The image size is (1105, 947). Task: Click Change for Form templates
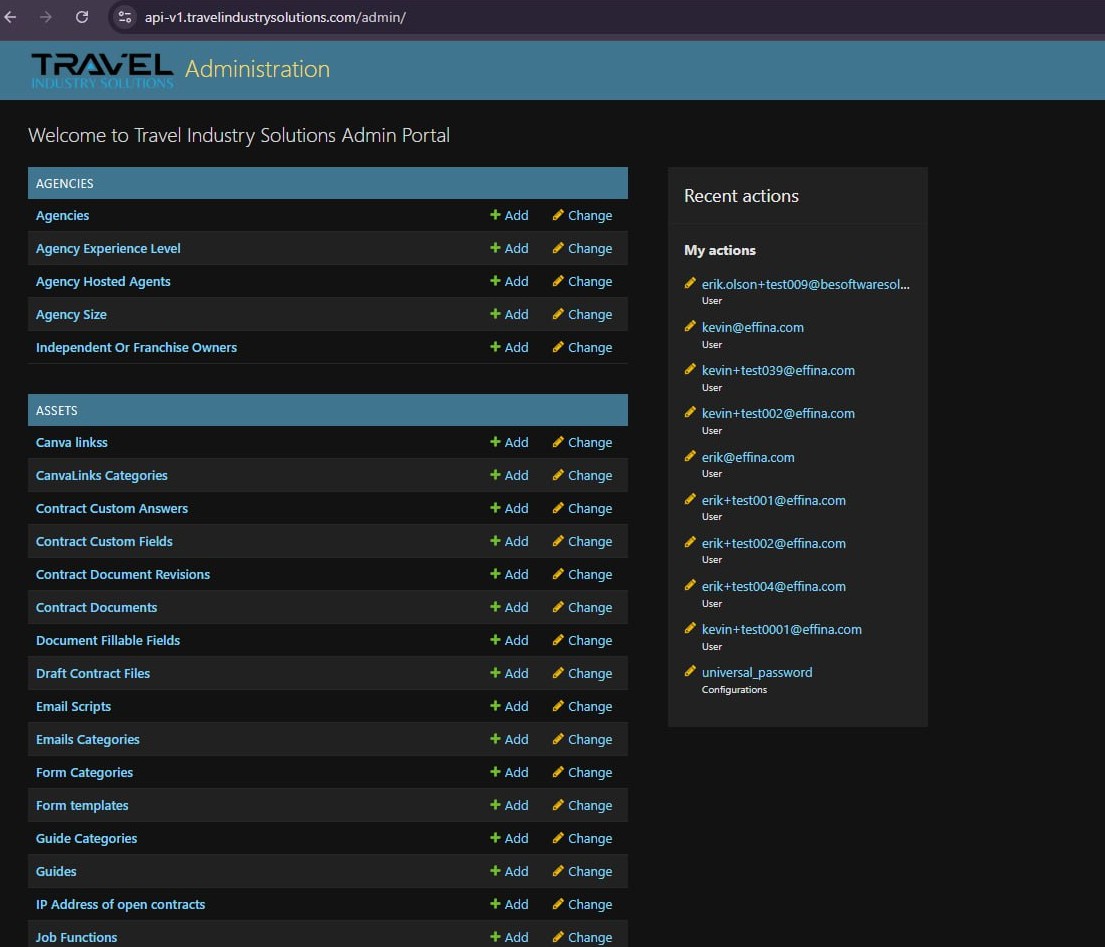(x=582, y=805)
